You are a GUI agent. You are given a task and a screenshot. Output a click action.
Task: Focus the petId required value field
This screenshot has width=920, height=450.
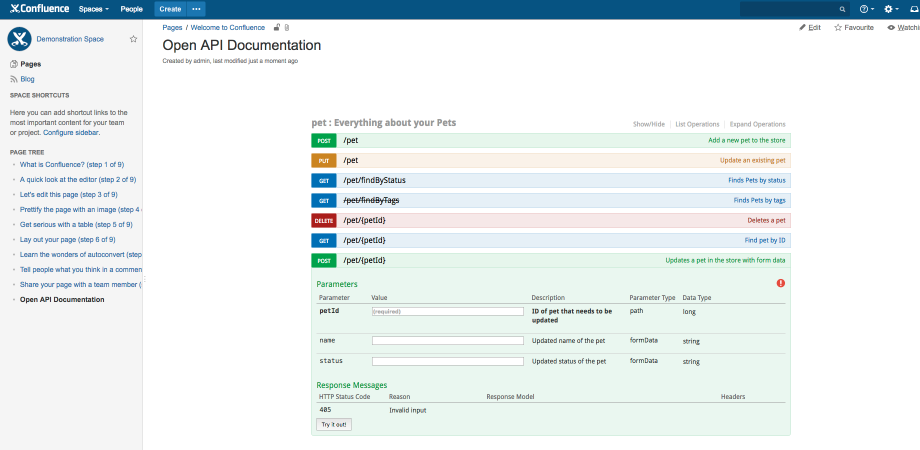point(448,312)
